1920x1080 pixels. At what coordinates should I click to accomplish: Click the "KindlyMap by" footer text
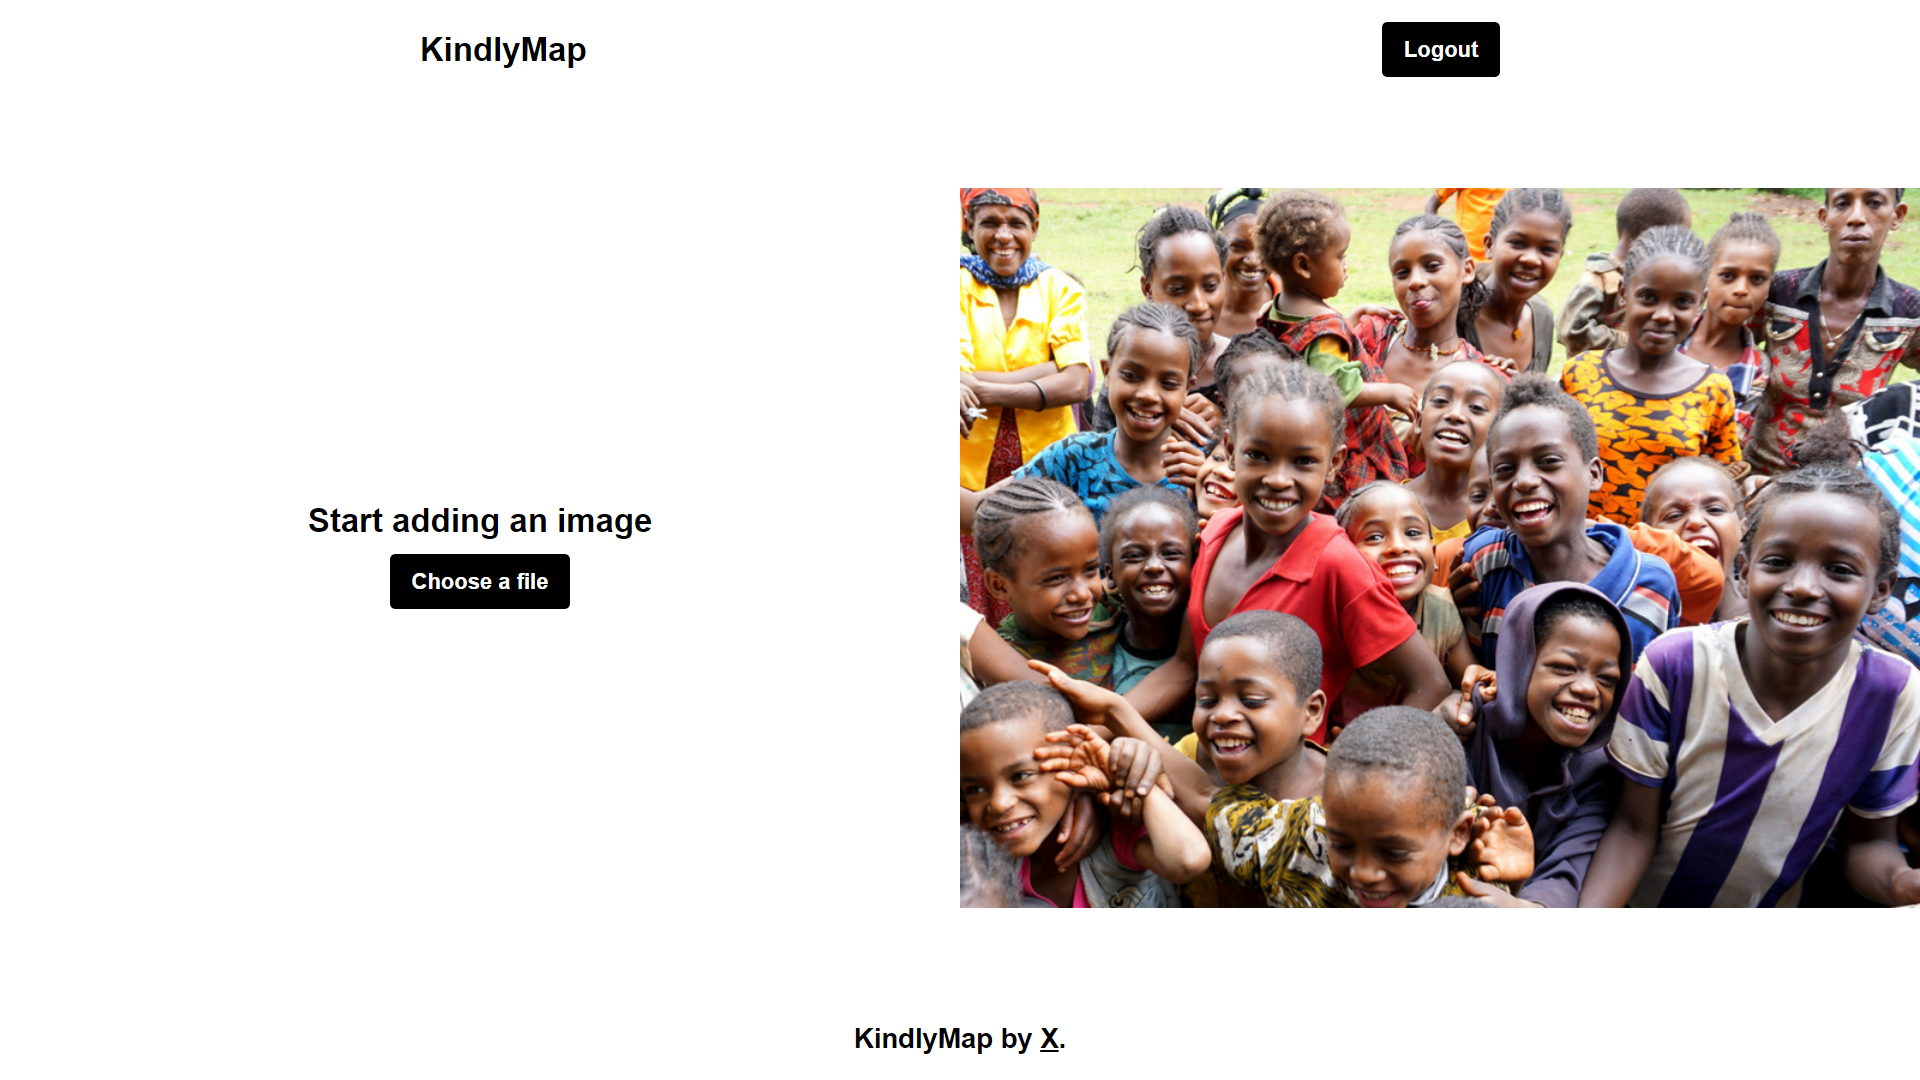coord(943,1039)
